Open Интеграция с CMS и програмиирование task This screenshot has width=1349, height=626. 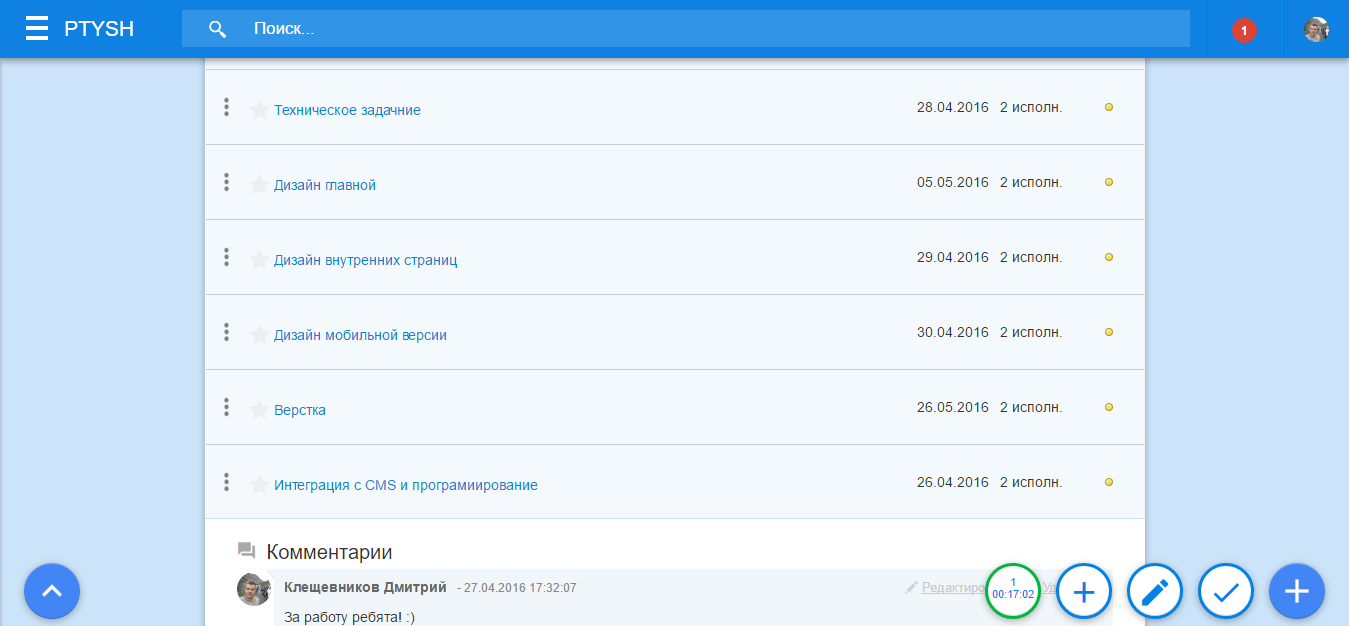pos(406,485)
